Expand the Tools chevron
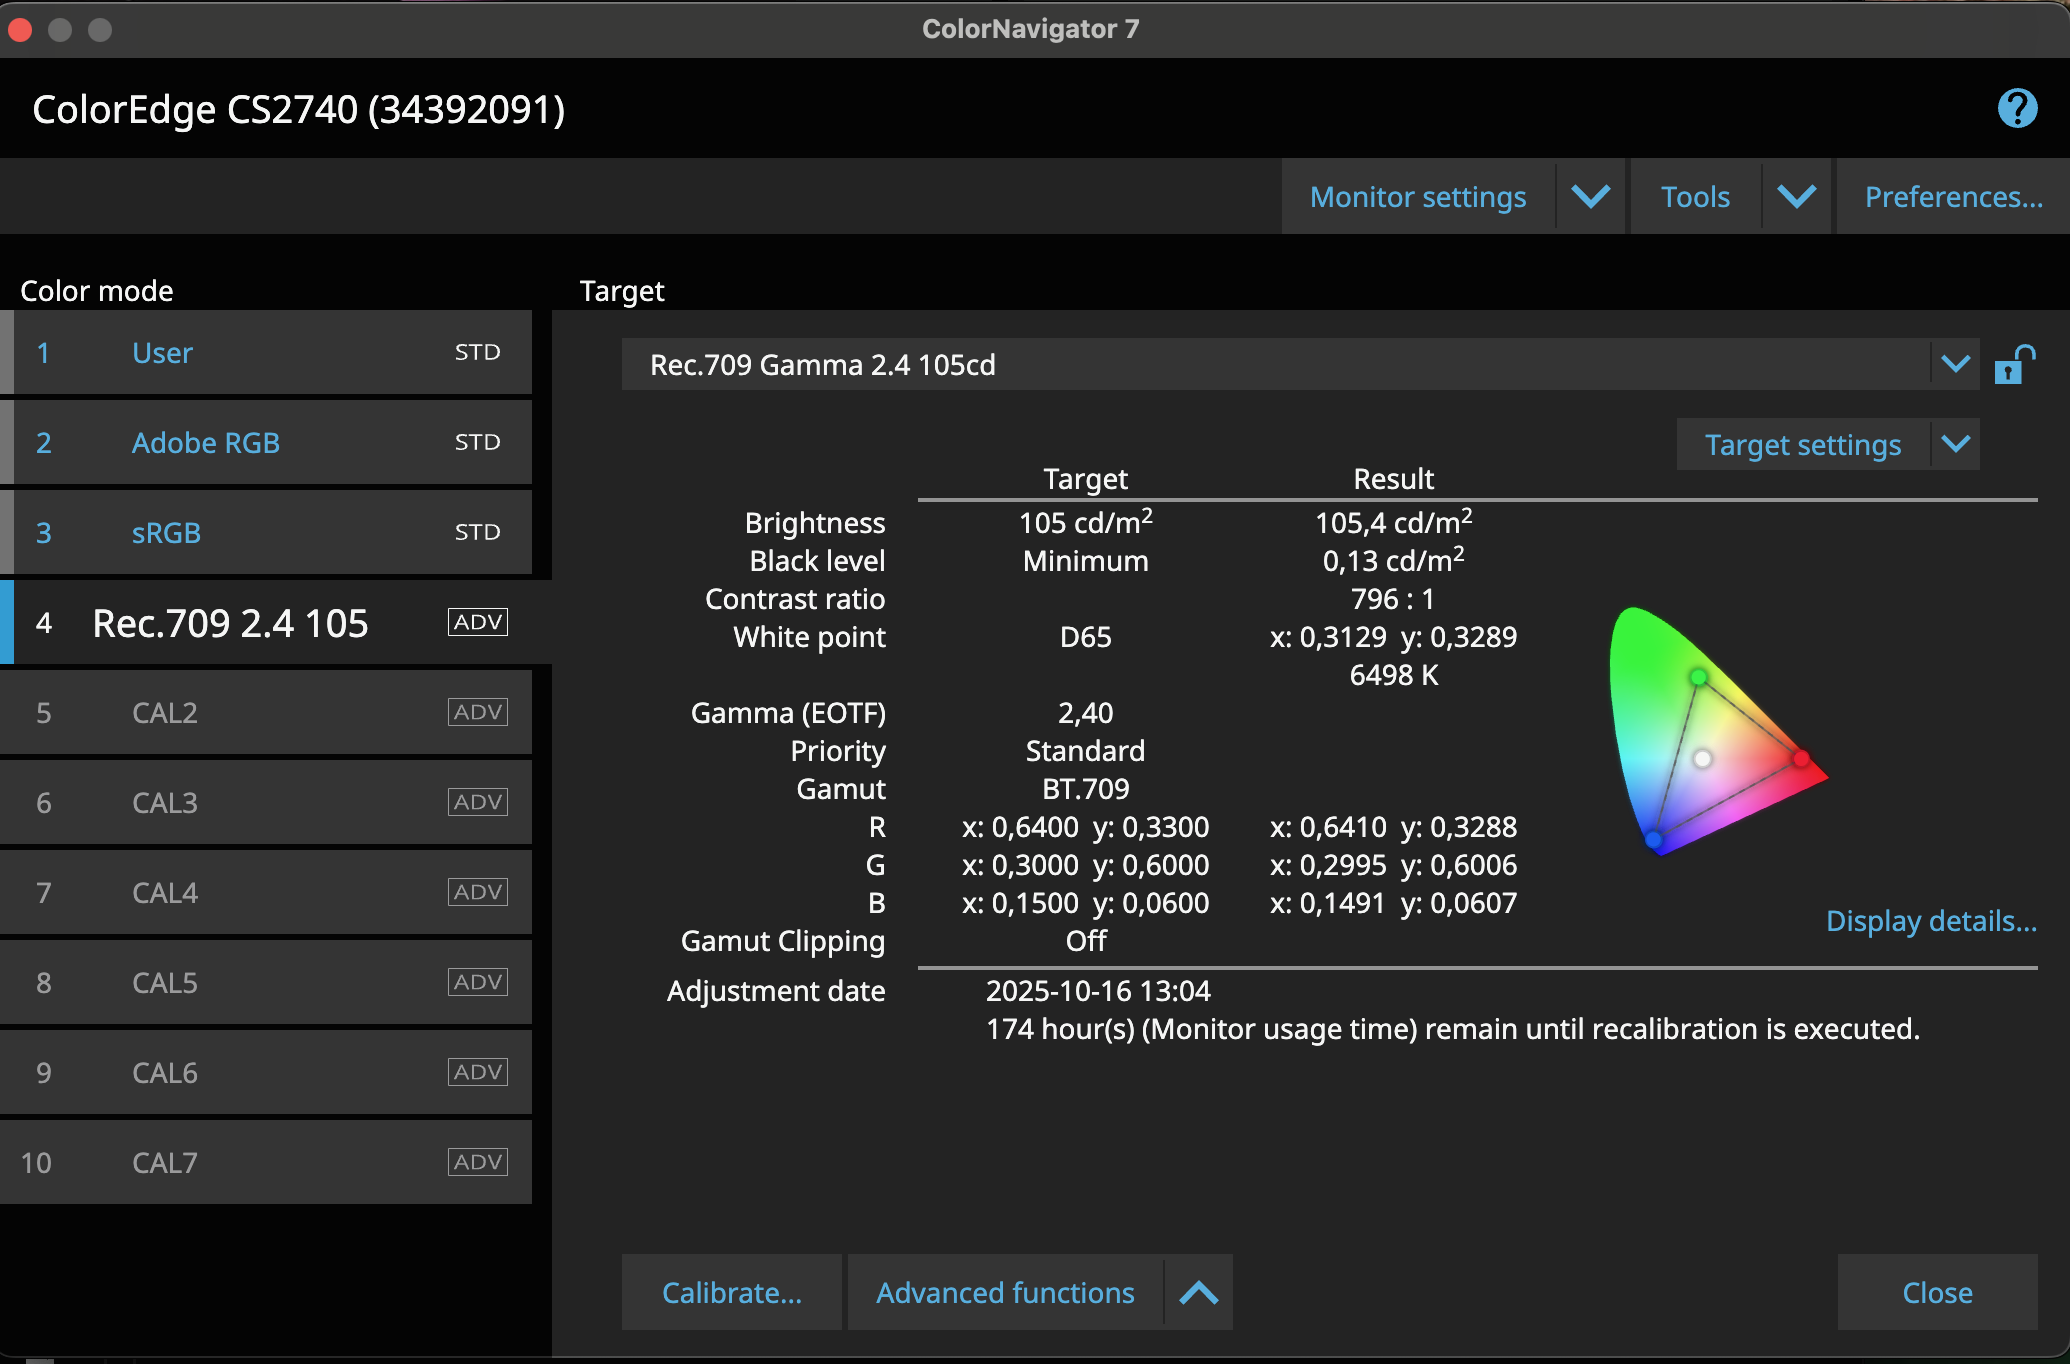2070x1364 pixels. 1796,196
